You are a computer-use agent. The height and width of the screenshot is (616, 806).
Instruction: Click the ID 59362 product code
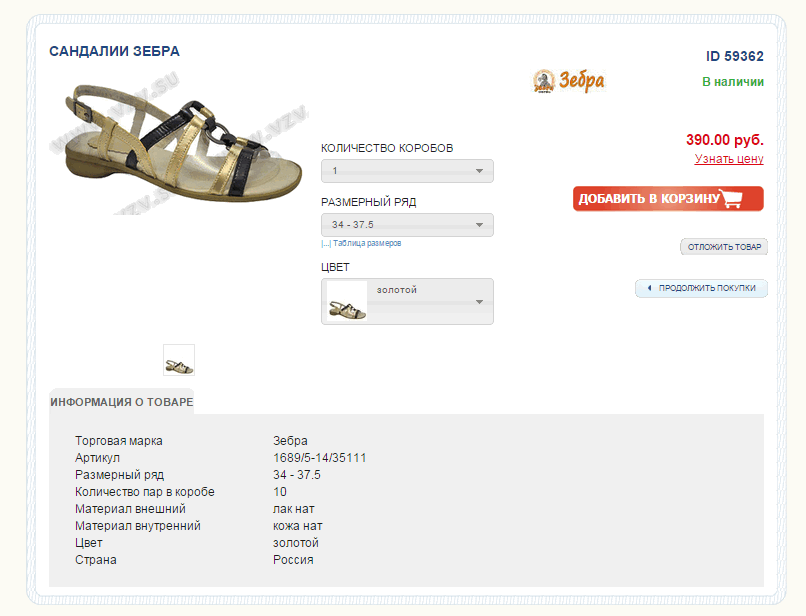click(x=735, y=56)
